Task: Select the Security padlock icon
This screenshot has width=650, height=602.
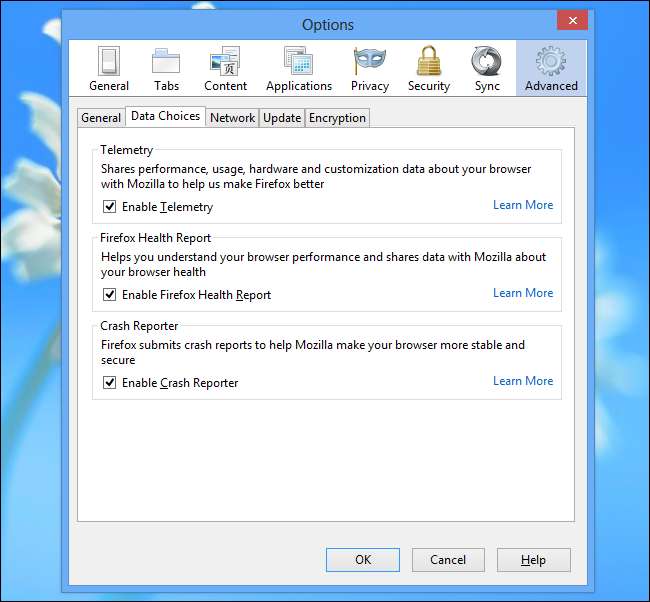Action: (428, 62)
